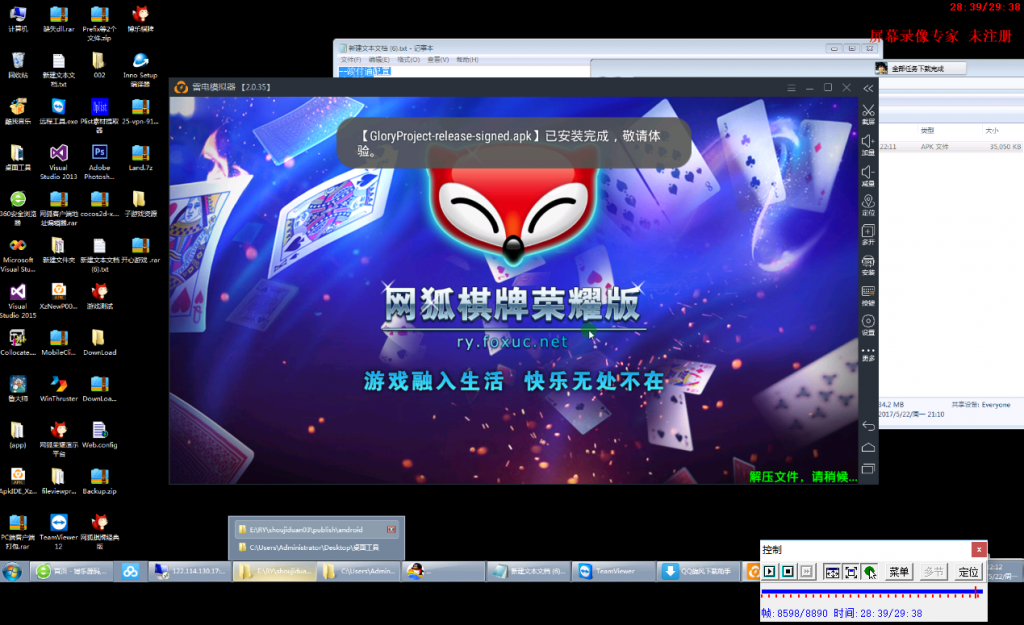Click the WinThruster desktop icon
Screen dimensions: 1024x625
click(x=59, y=389)
